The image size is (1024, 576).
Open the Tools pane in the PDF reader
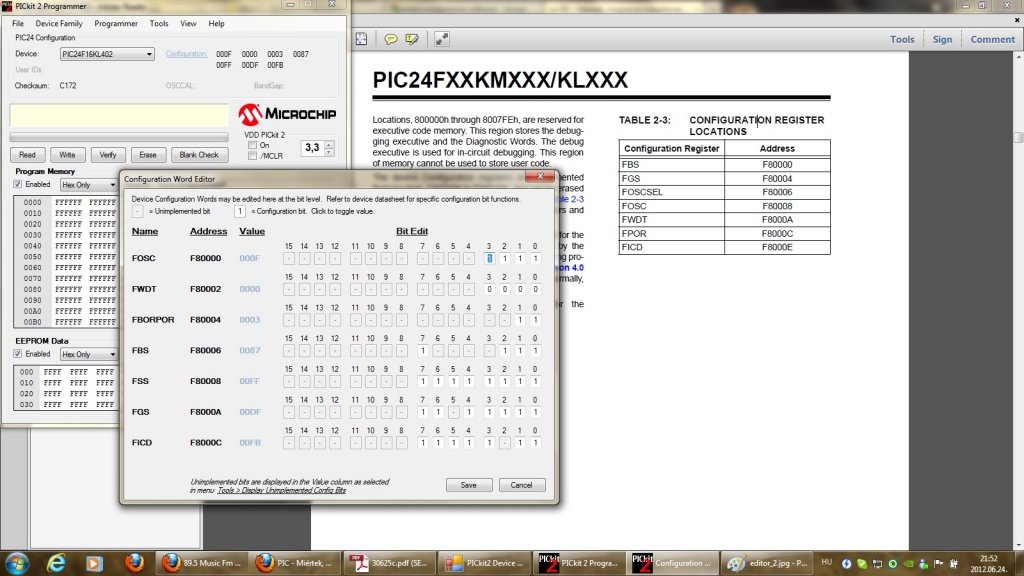(x=902, y=39)
